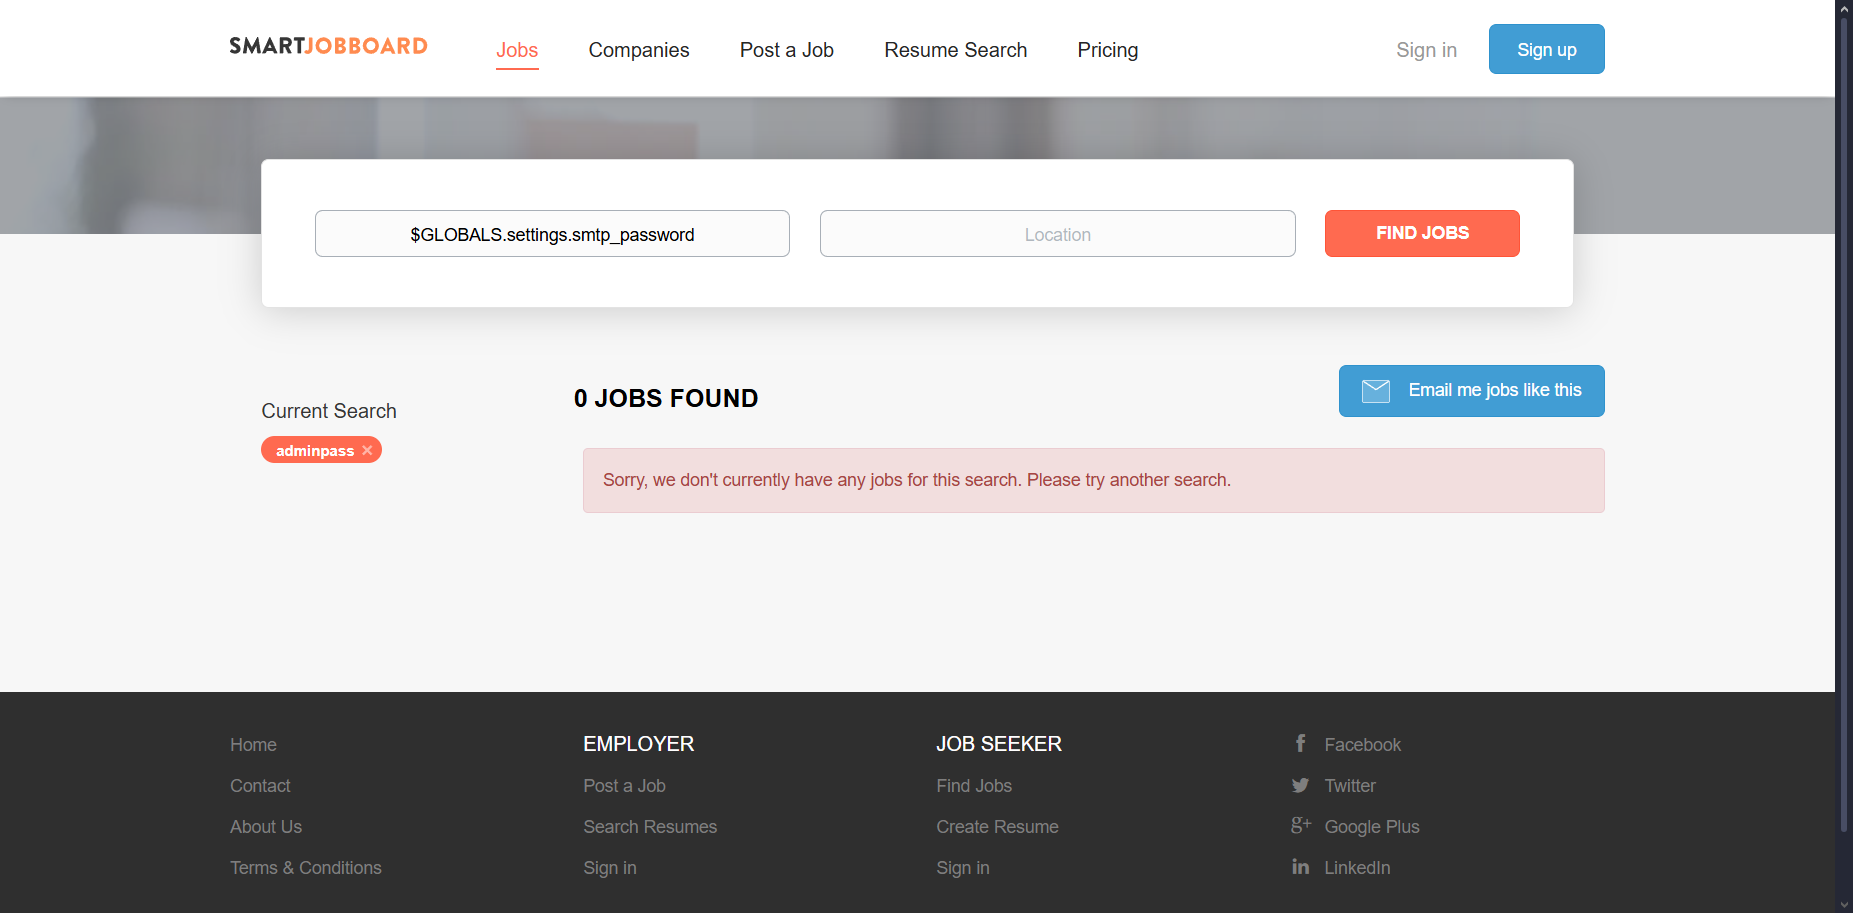1853x913 pixels.
Task: Open Terms & Conditions footer link
Action: 306,868
